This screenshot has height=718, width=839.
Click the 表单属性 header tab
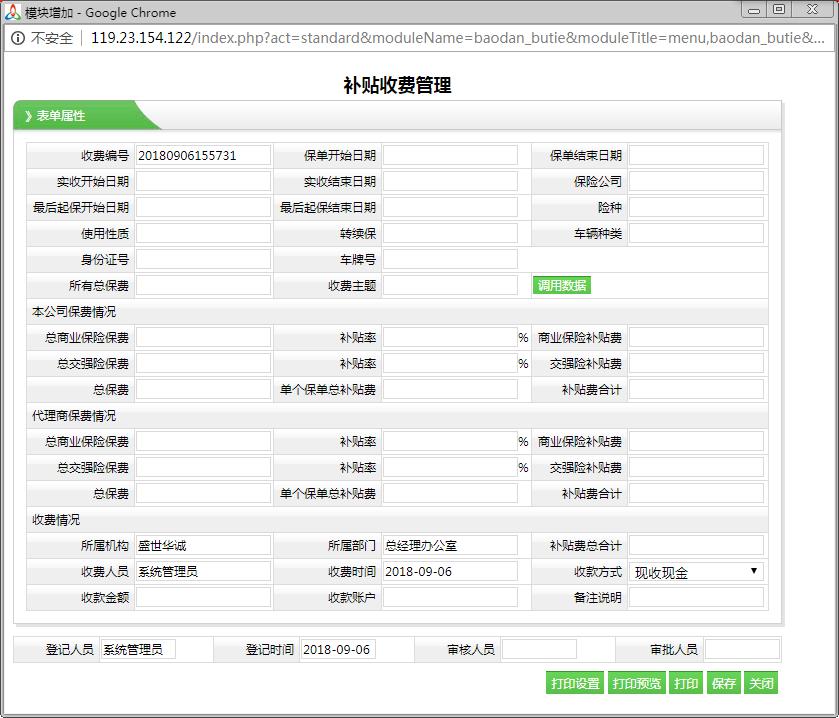[60, 115]
